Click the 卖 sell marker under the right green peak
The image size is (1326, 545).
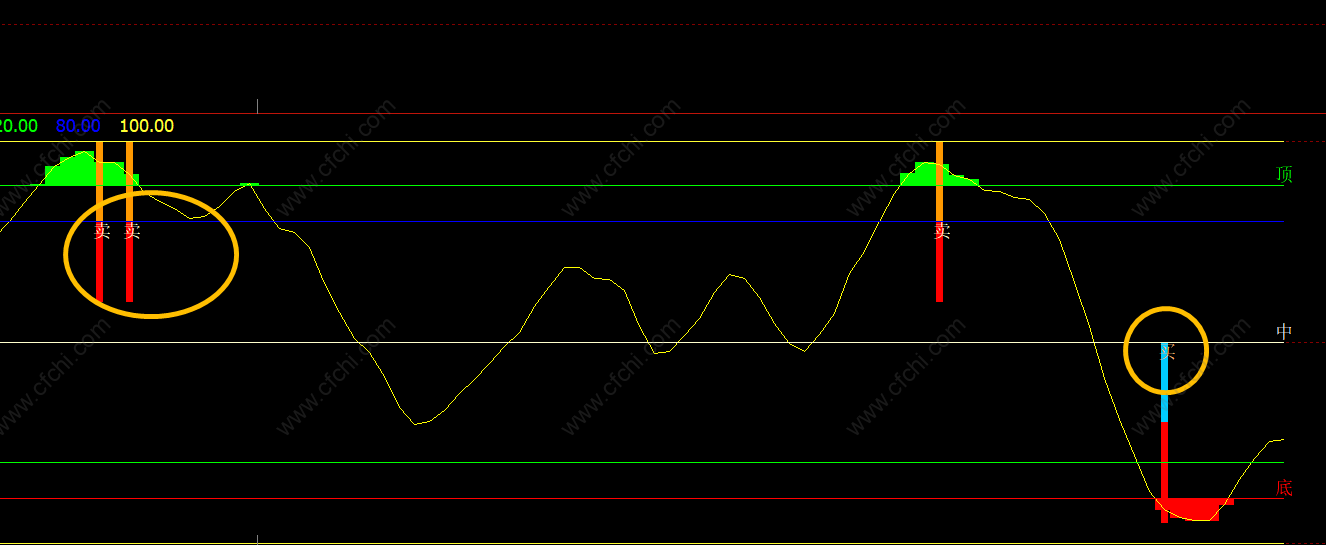pos(941,231)
